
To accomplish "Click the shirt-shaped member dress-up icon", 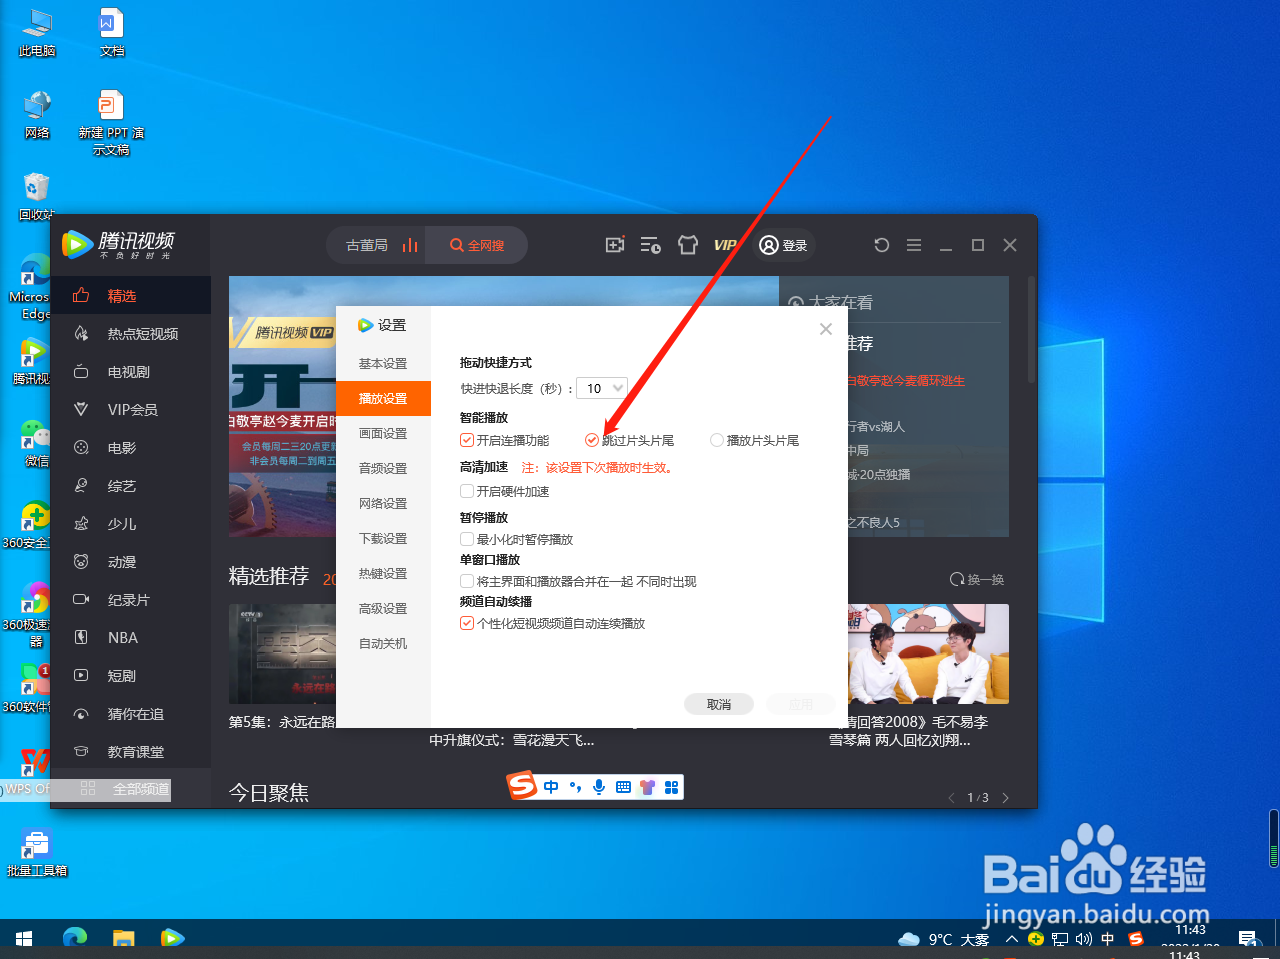I will click(x=687, y=244).
